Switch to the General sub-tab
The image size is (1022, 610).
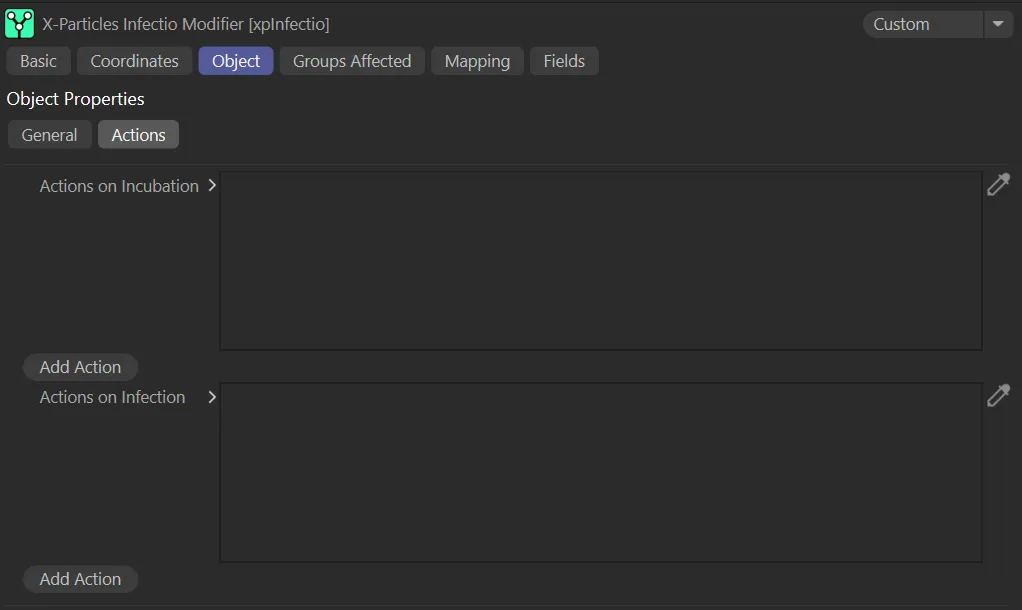click(x=49, y=135)
